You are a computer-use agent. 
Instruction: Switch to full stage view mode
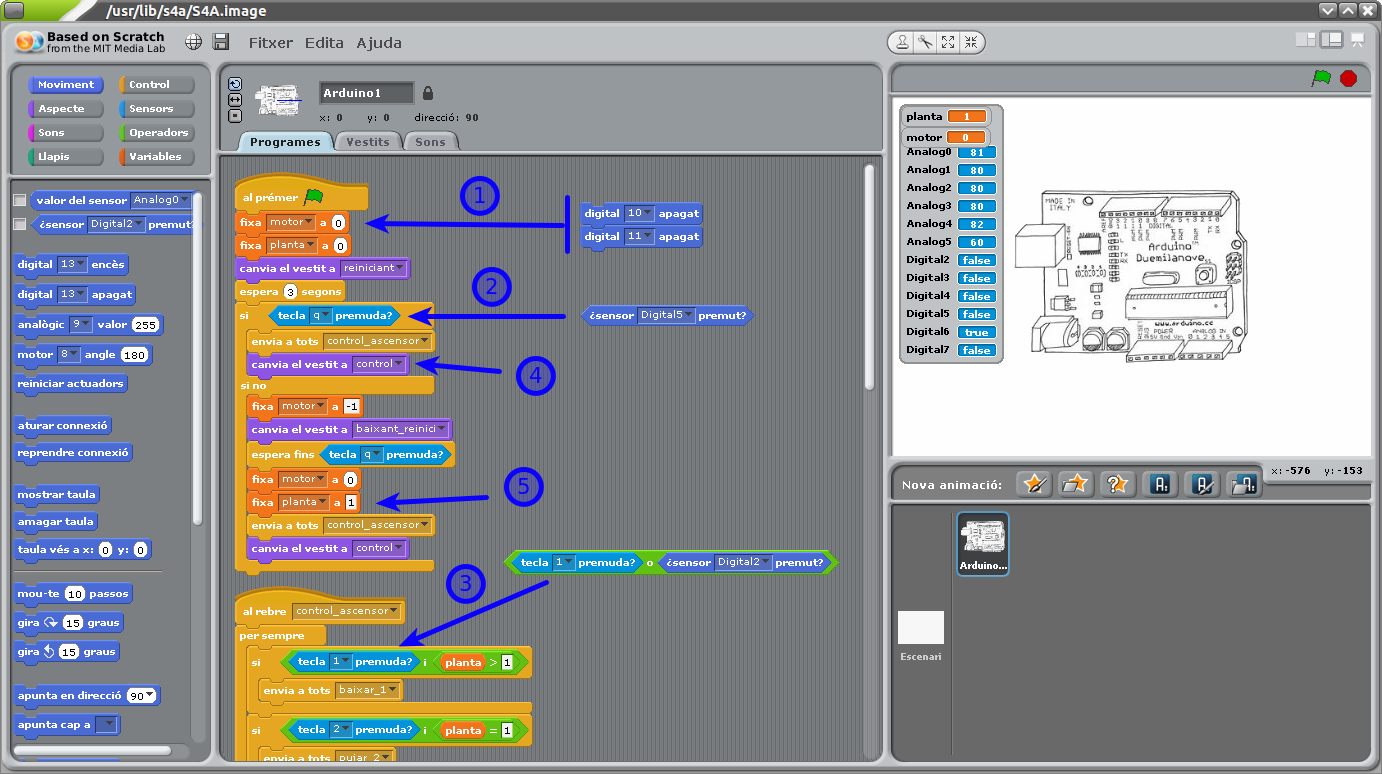(x=1331, y=40)
